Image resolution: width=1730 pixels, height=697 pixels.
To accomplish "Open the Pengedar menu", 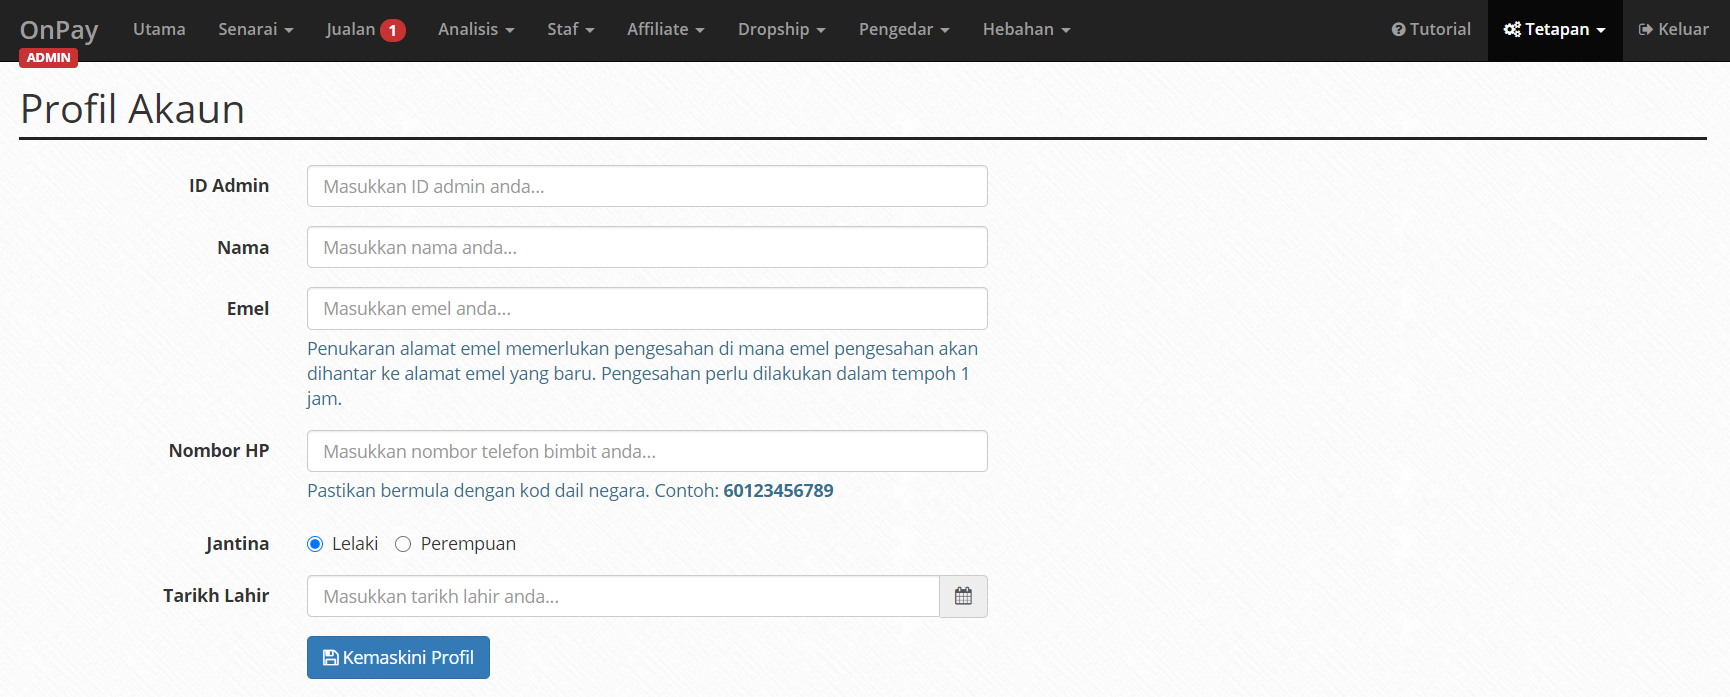I will tap(904, 30).
